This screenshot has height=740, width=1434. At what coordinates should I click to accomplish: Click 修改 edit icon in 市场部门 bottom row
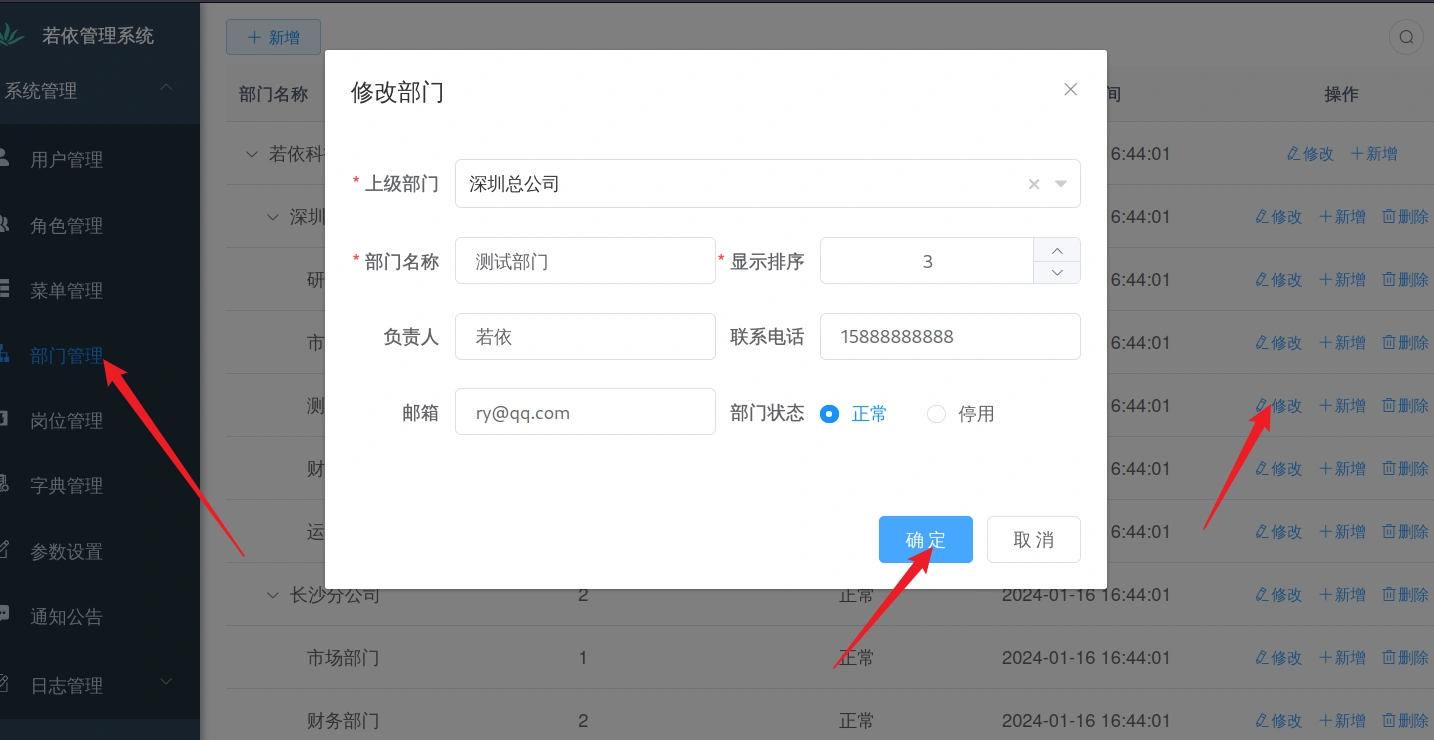[x=1262, y=658]
